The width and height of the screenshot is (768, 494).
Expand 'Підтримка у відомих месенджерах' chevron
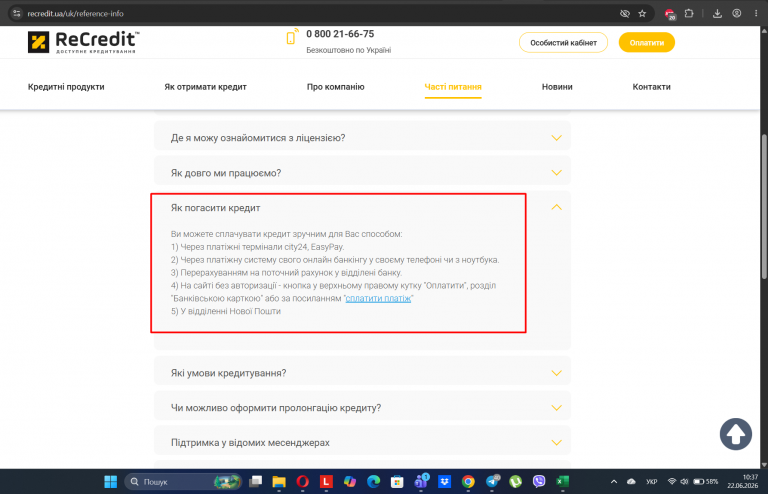point(556,443)
